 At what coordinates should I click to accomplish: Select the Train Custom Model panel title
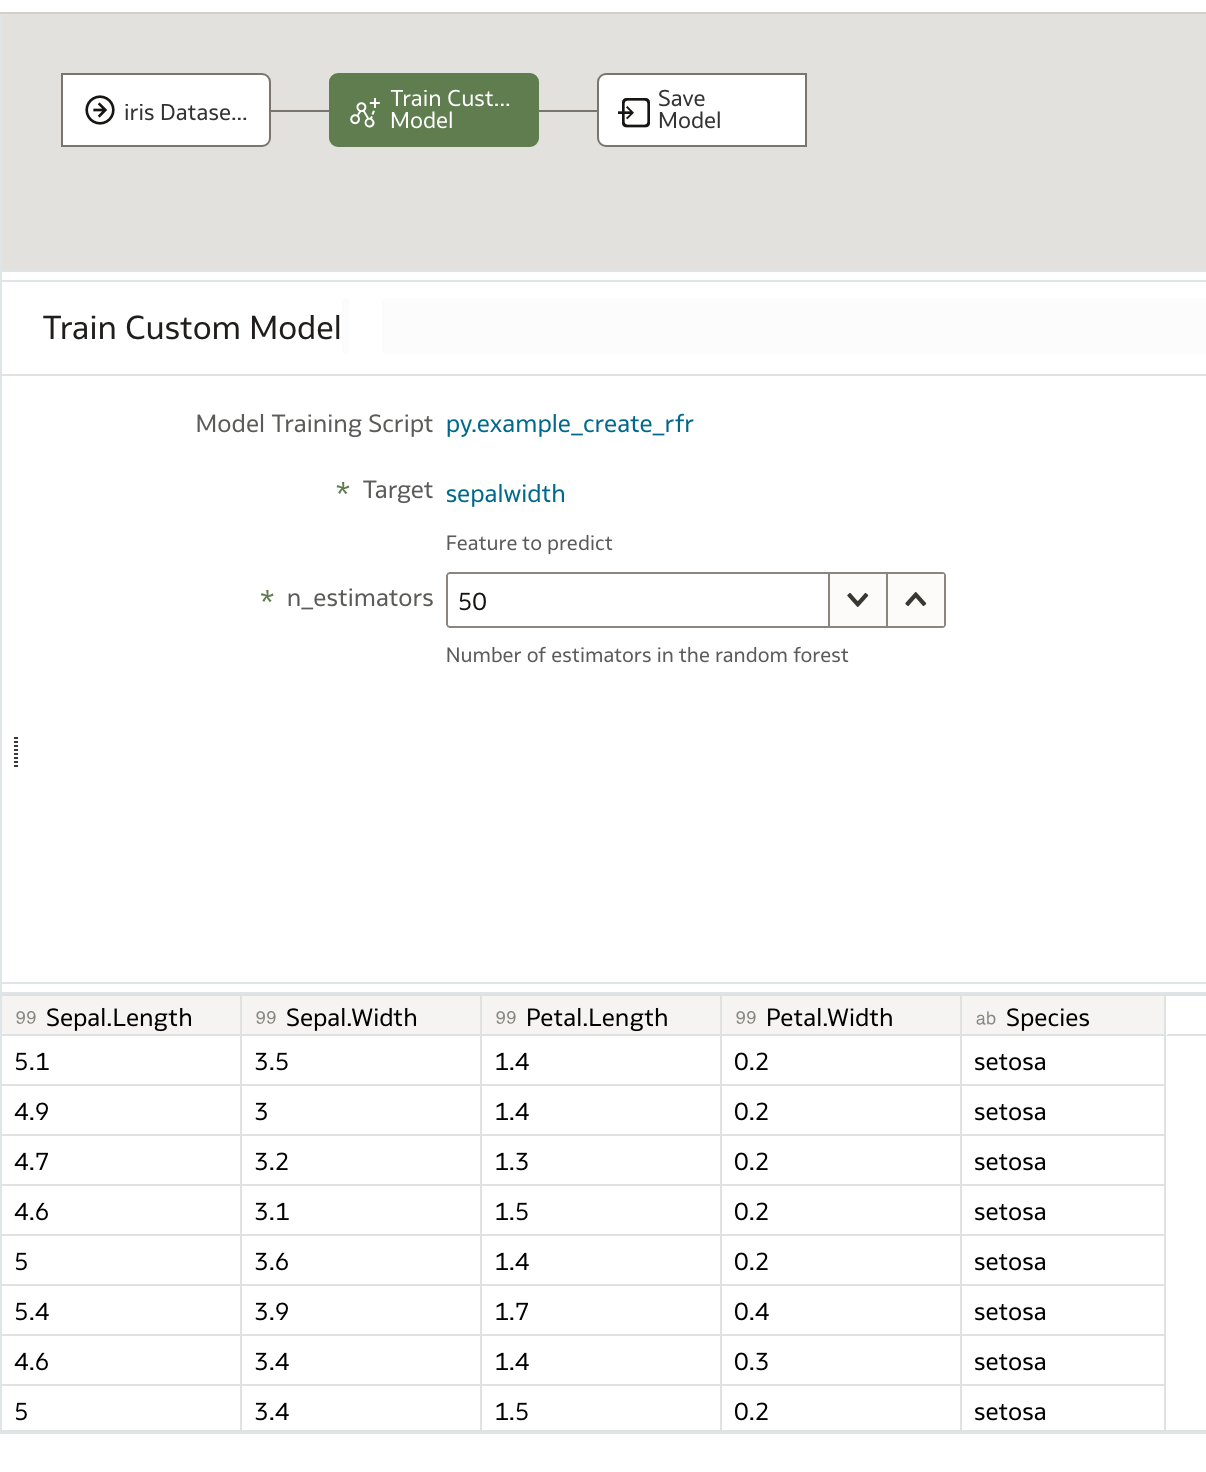[x=192, y=327]
